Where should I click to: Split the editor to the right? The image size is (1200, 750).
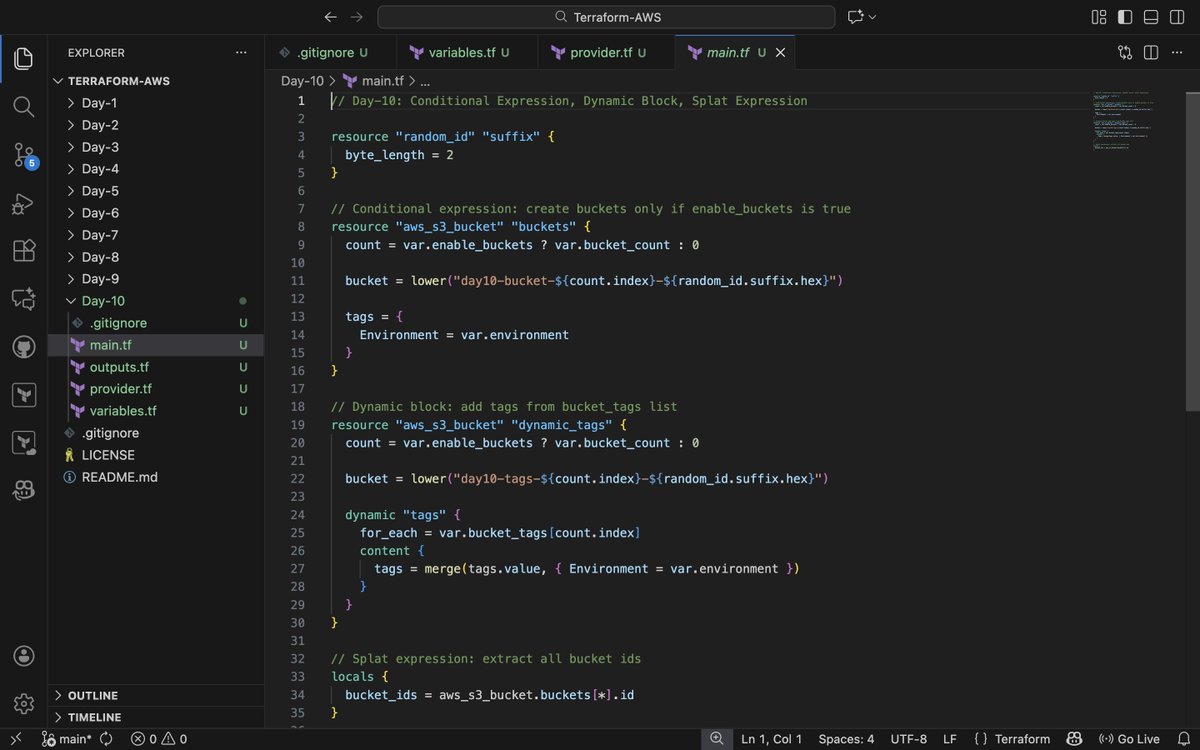tap(1151, 52)
